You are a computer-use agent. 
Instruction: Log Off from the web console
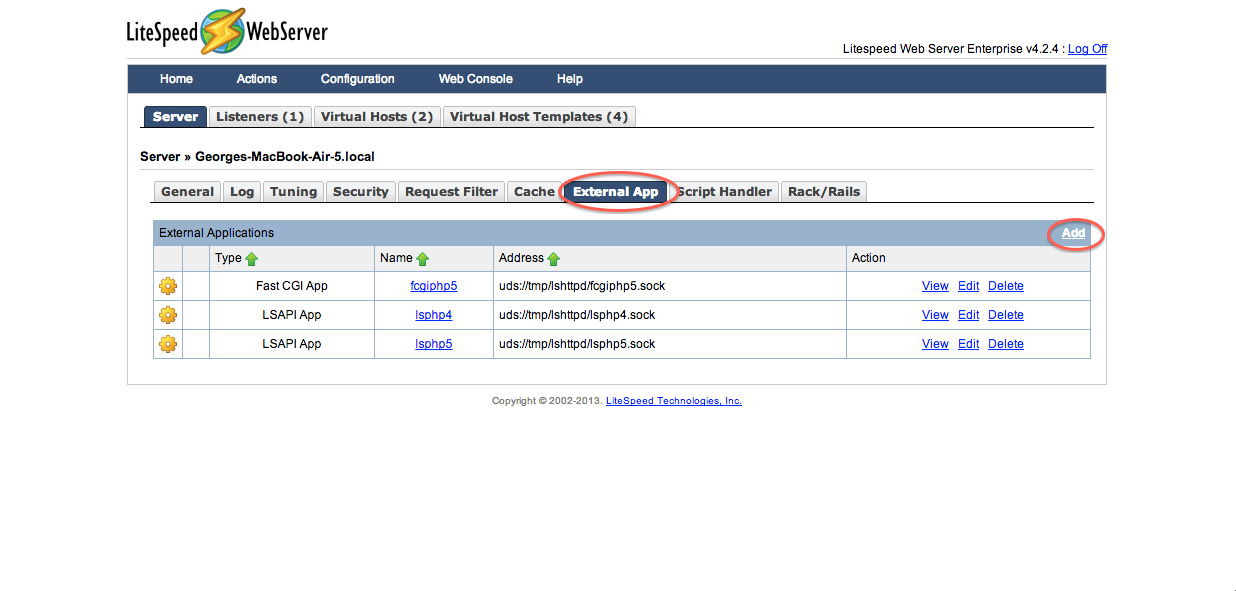(x=1088, y=49)
